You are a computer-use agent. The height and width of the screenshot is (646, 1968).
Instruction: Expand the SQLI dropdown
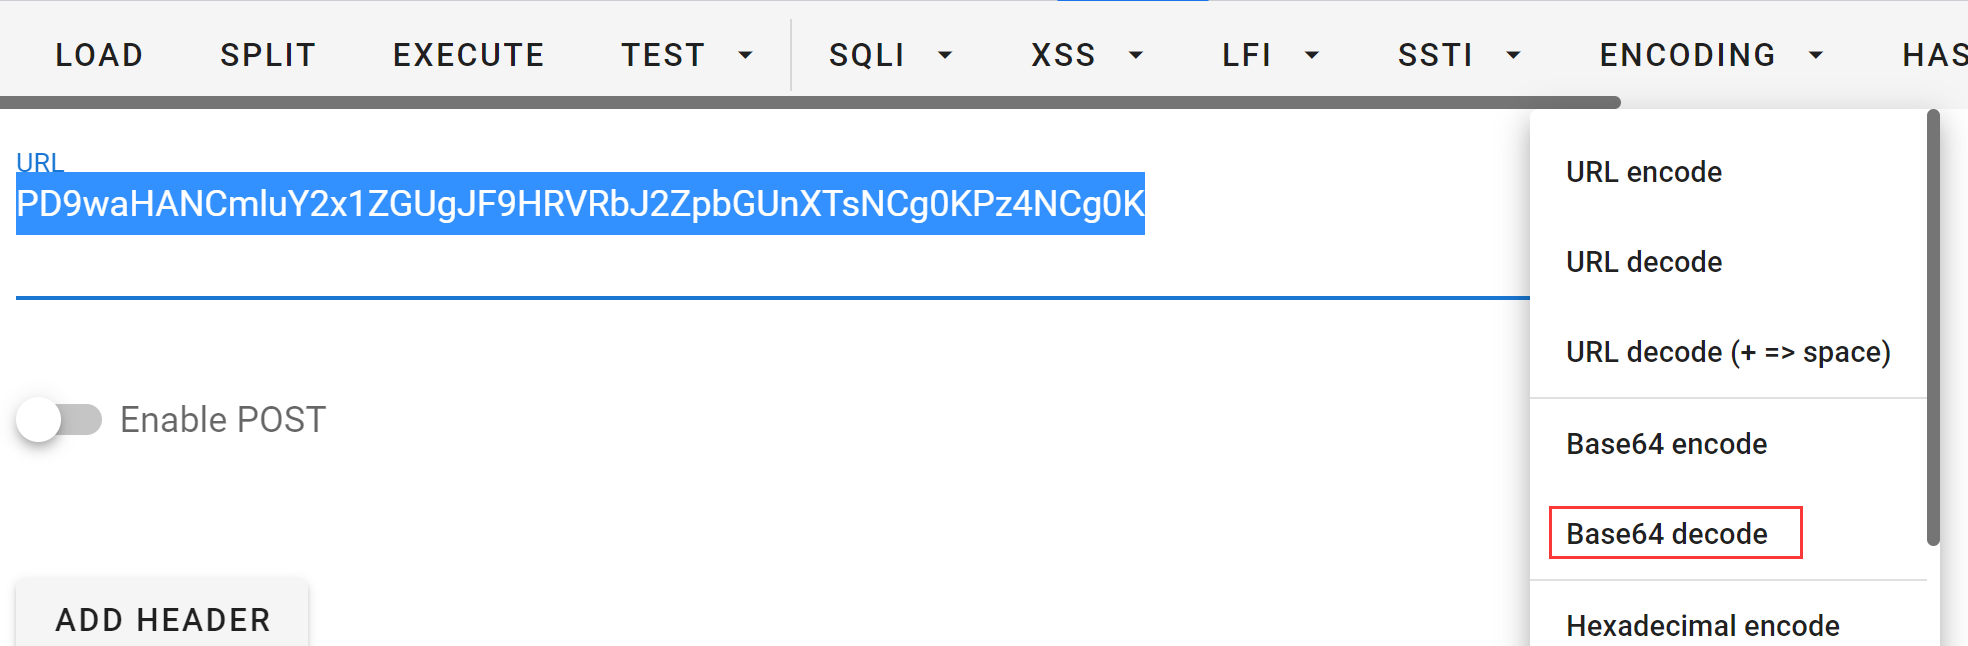[890, 55]
